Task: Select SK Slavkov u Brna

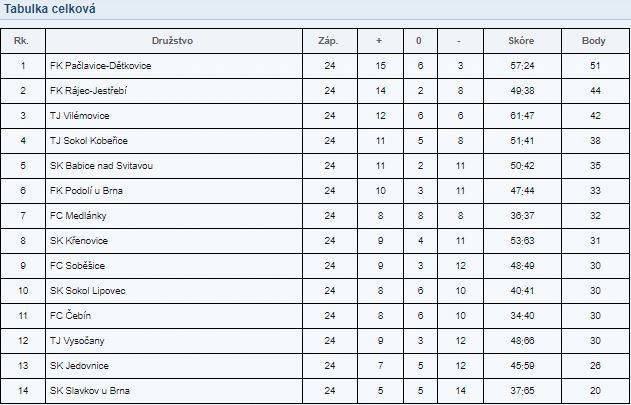Action: point(90,391)
